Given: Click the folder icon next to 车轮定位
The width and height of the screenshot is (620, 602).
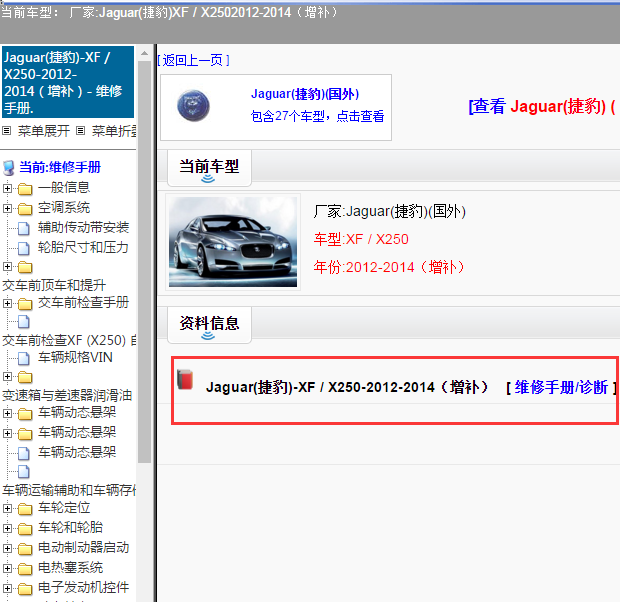Looking at the screenshot, I should click(25, 508).
